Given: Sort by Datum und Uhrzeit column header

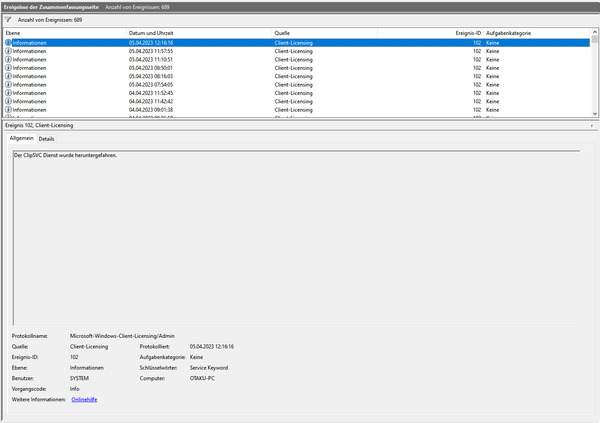Looking at the screenshot, I should pyautogui.click(x=199, y=33).
